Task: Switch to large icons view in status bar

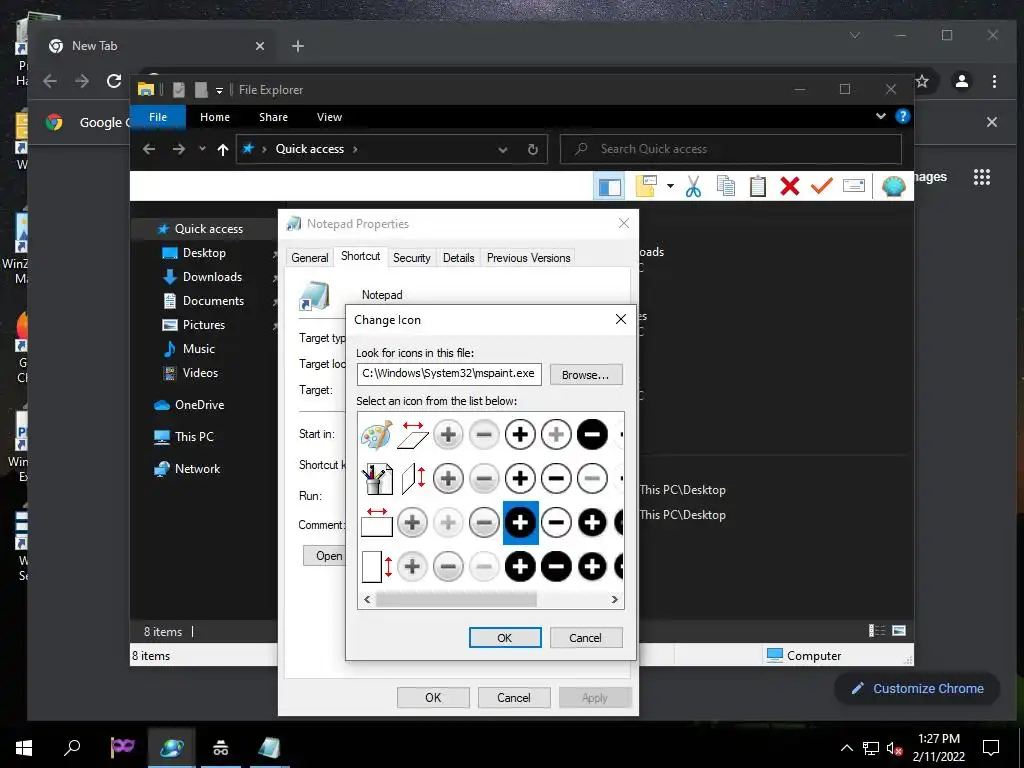Action: click(x=899, y=630)
